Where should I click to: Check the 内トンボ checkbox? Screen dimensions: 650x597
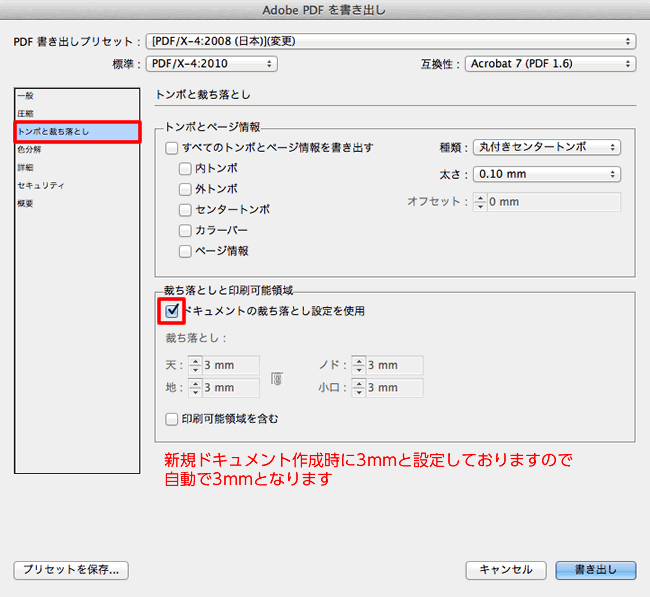(185, 169)
